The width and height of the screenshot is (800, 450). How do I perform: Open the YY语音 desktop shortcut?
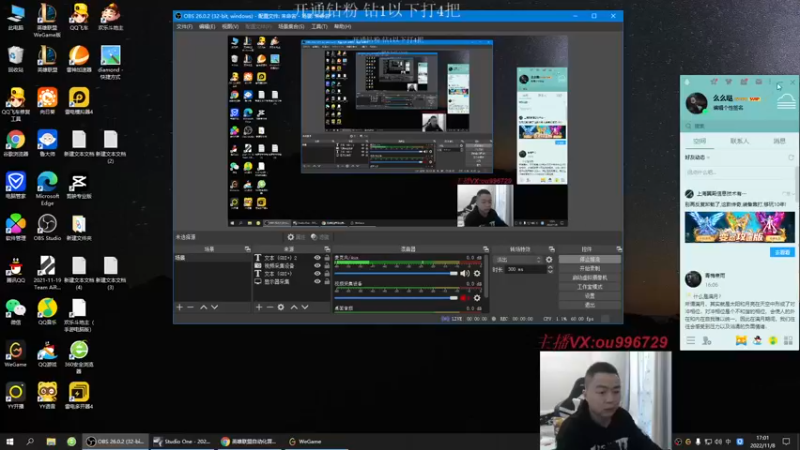click(47, 396)
